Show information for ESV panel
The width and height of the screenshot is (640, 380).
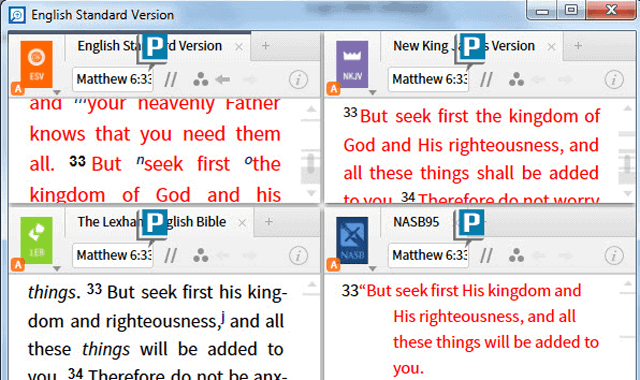(x=298, y=80)
